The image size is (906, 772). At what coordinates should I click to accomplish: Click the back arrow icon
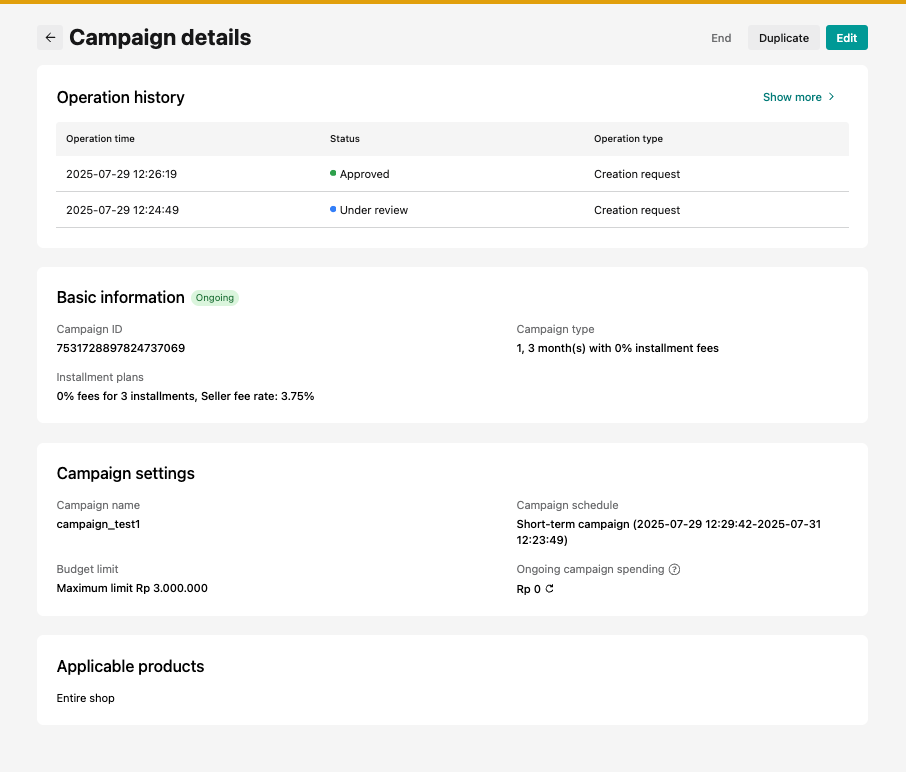[x=50, y=38]
